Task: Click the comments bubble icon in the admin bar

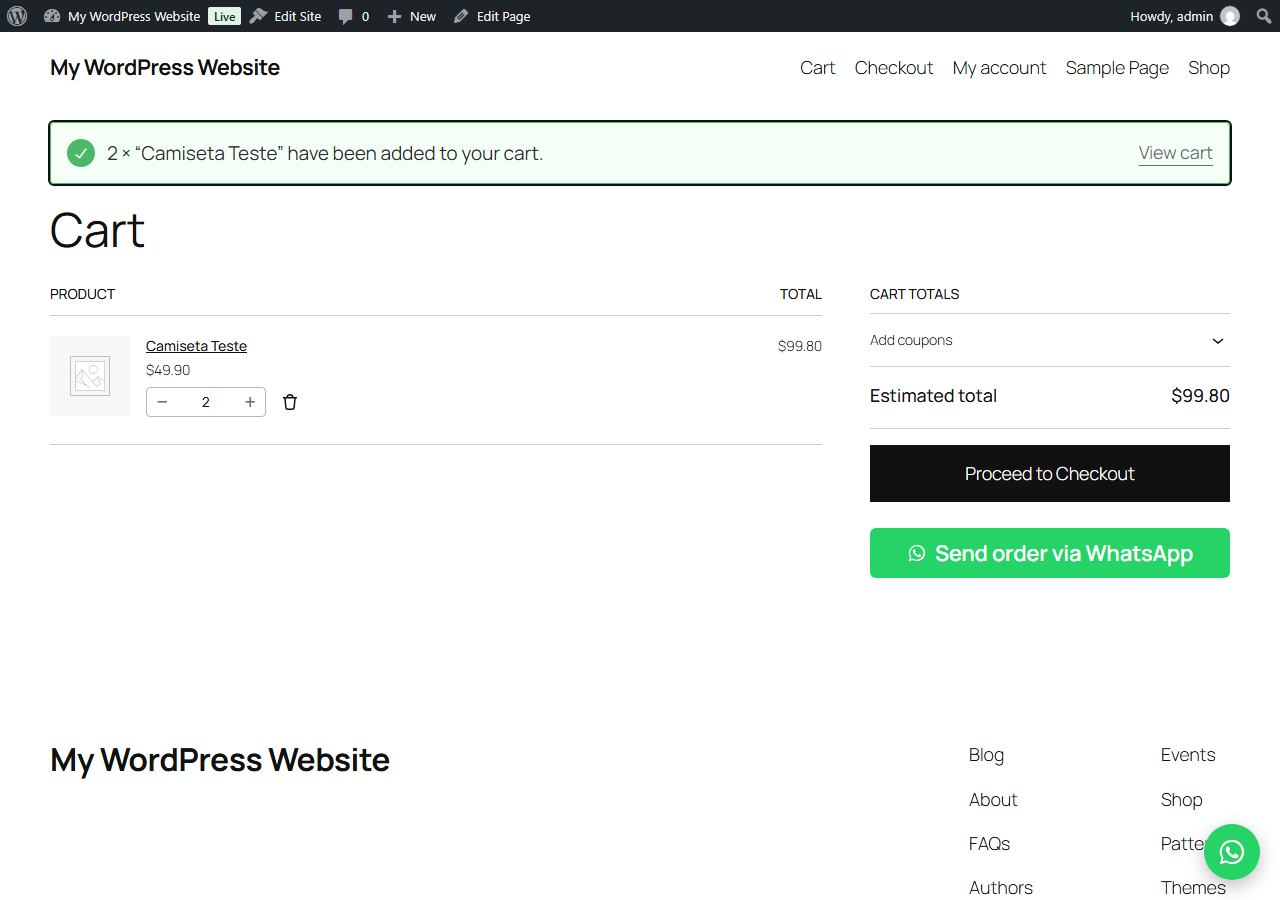Action: coord(346,17)
